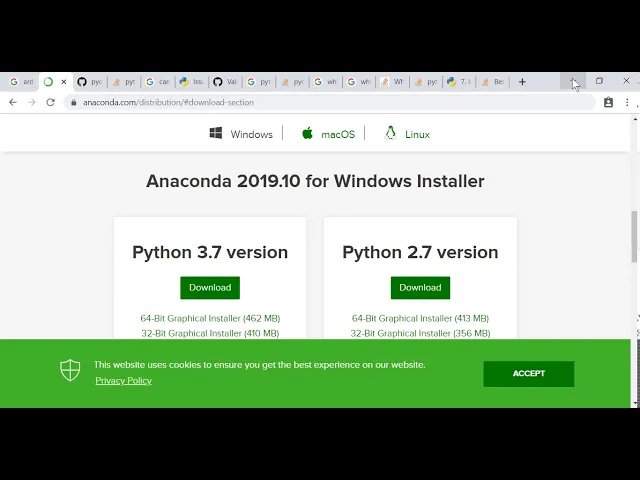Screen dimensions: 640x480
Task: Switch to the 'Be' tab
Action: click(493, 82)
